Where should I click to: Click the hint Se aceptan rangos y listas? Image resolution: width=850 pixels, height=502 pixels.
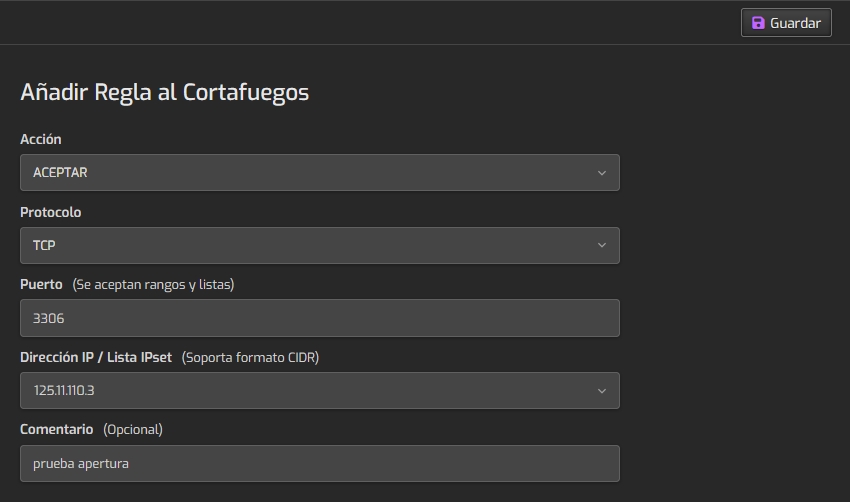(x=153, y=284)
